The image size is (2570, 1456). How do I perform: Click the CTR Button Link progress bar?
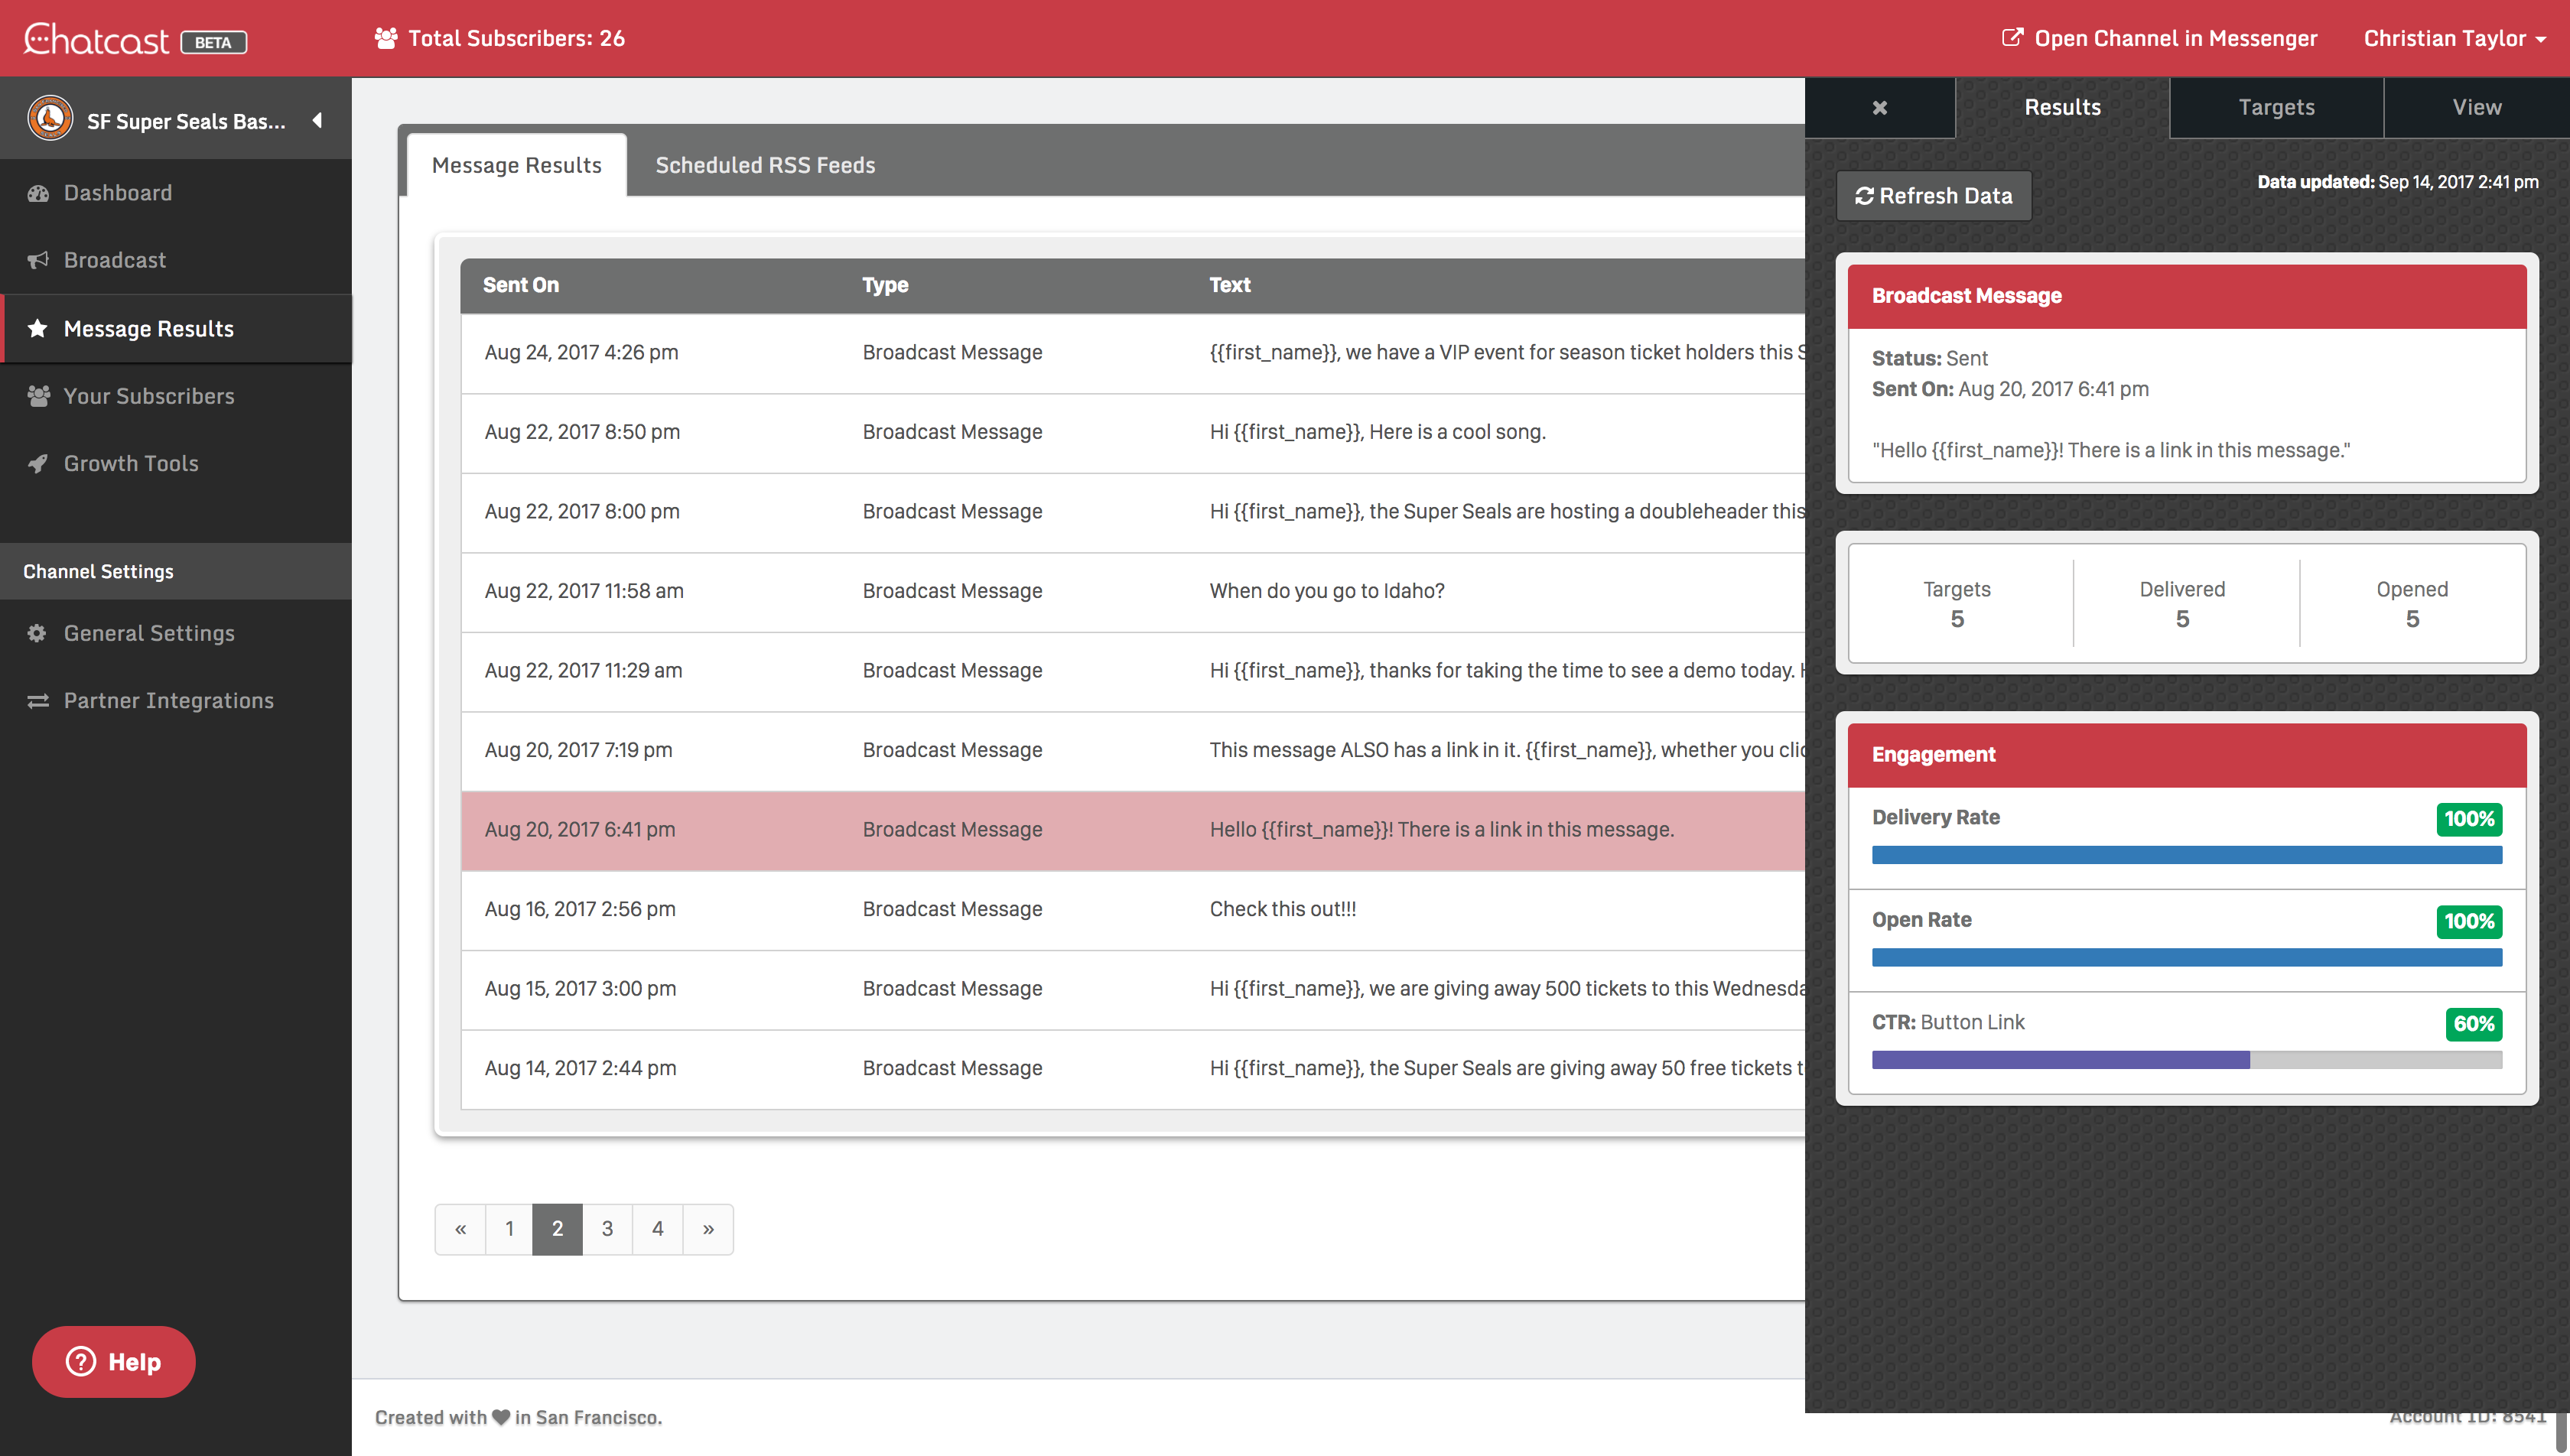pos(2186,1059)
